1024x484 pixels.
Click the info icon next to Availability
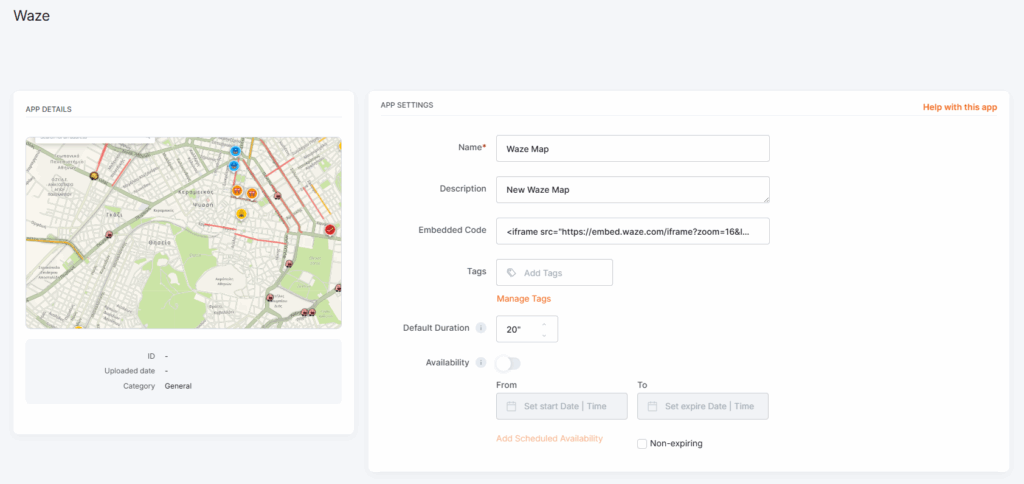481,362
